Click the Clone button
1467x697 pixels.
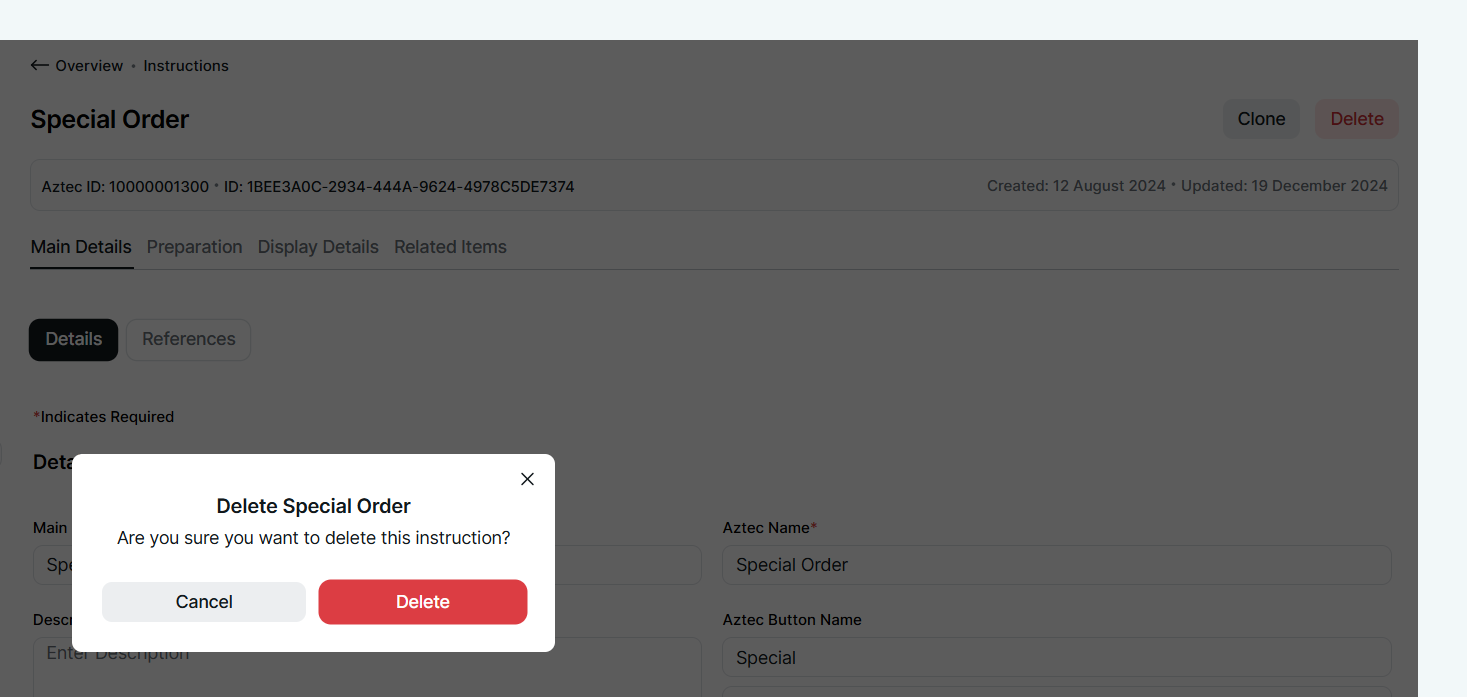pyautogui.click(x=1260, y=119)
